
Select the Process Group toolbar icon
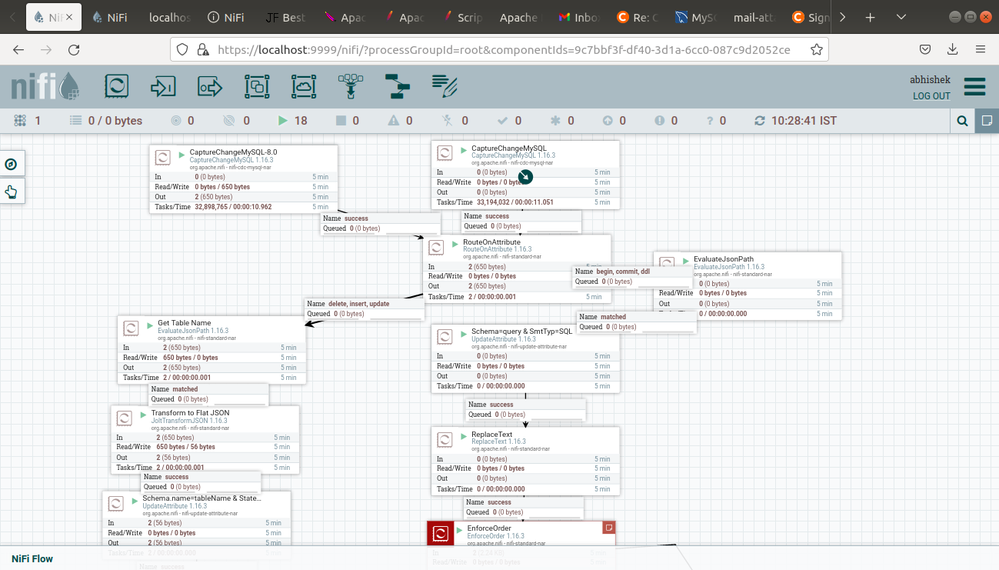(x=257, y=87)
